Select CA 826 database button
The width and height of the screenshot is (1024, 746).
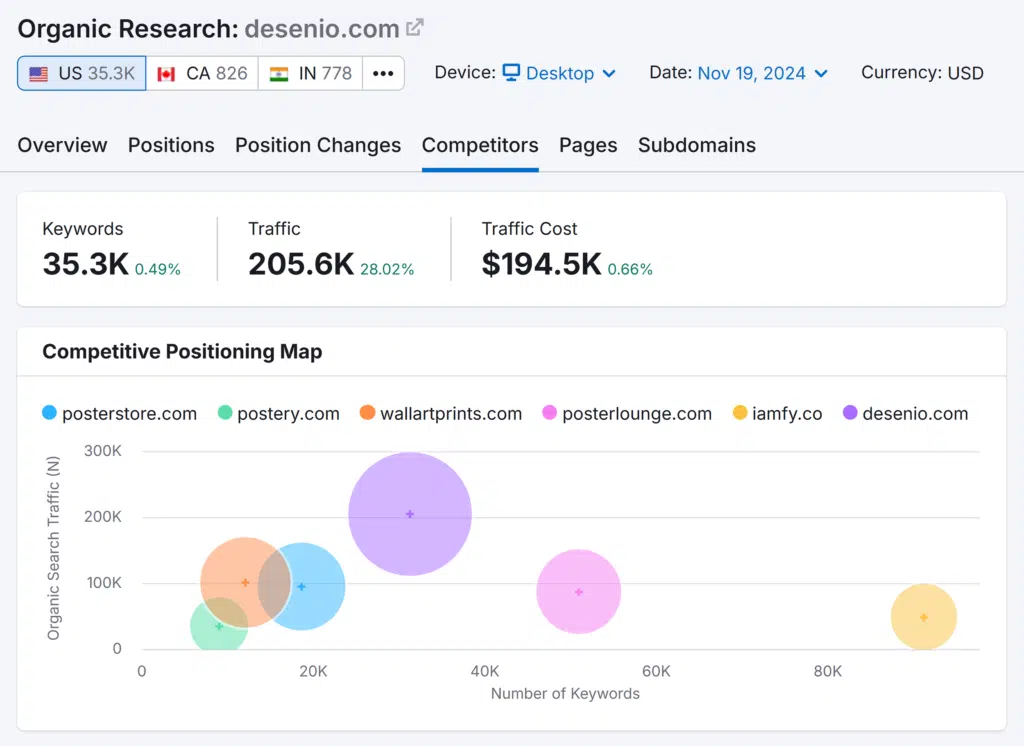click(x=203, y=74)
